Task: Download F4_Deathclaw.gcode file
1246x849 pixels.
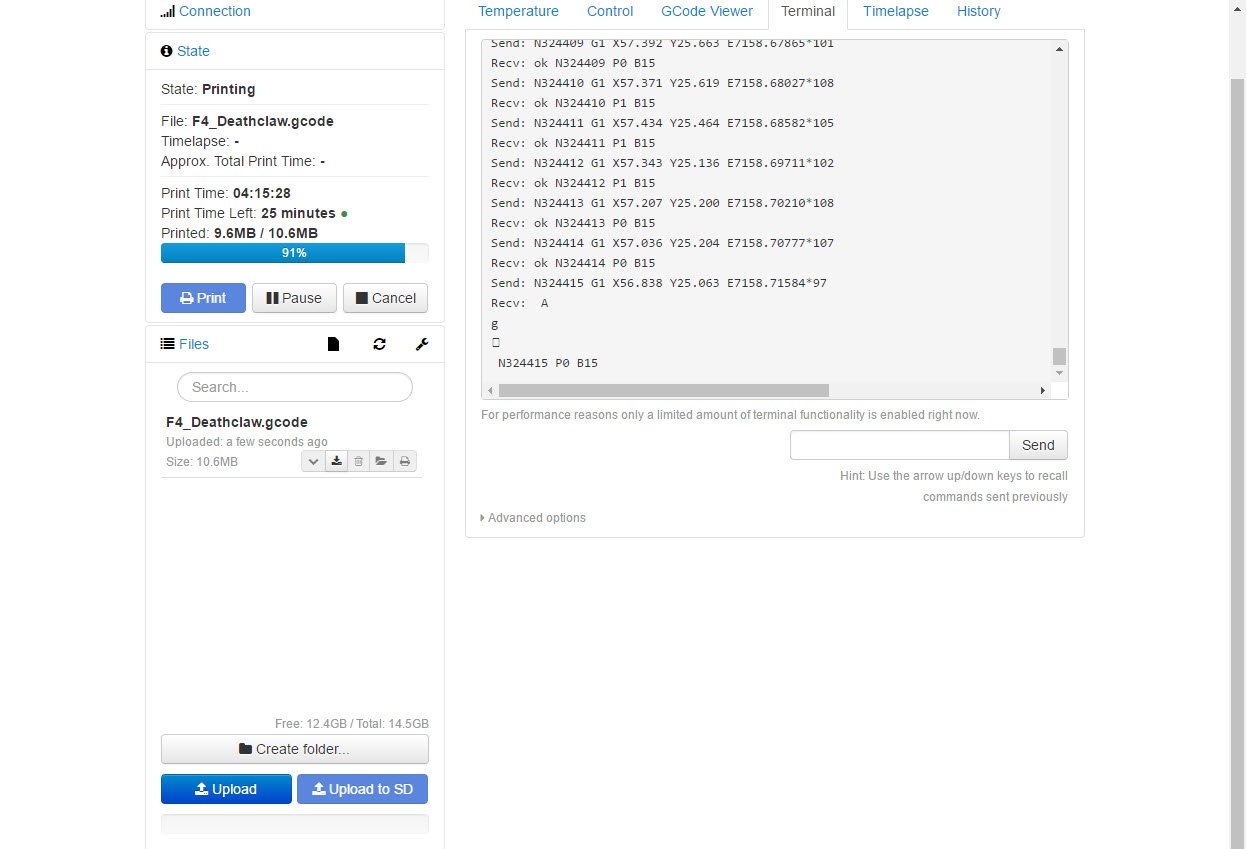Action: click(336, 461)
